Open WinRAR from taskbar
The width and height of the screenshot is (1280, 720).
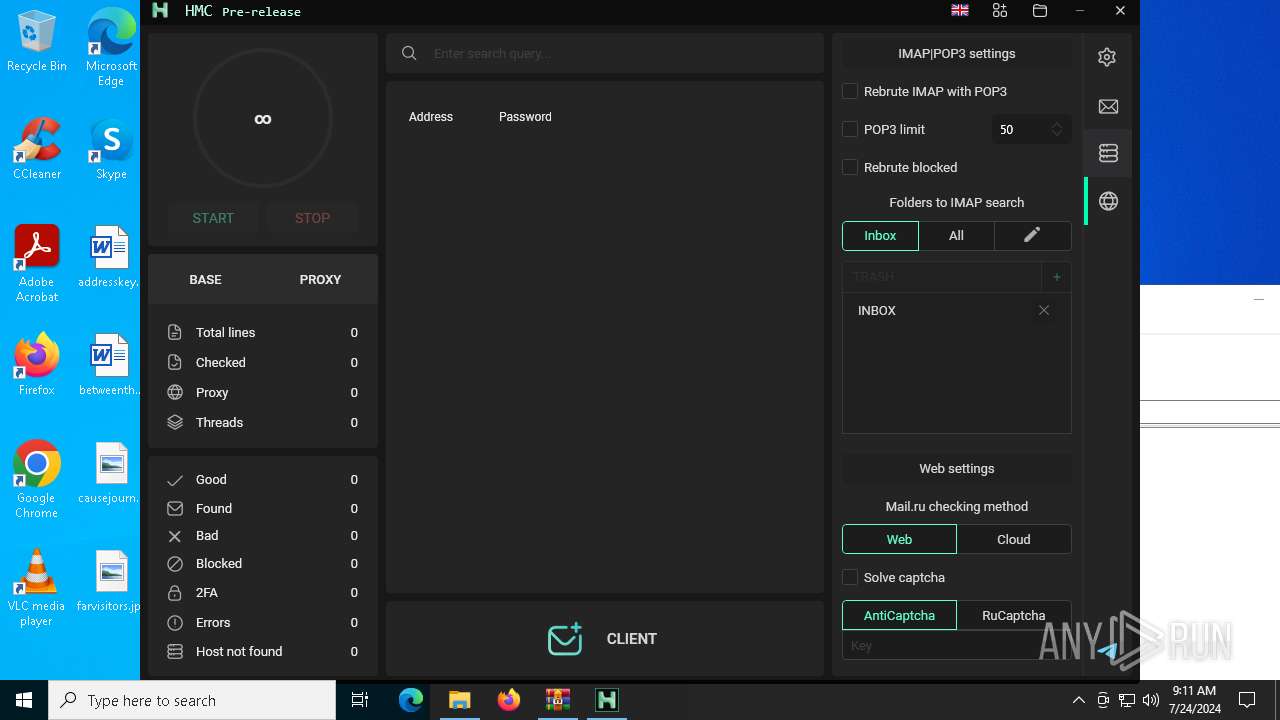point(557,700)
